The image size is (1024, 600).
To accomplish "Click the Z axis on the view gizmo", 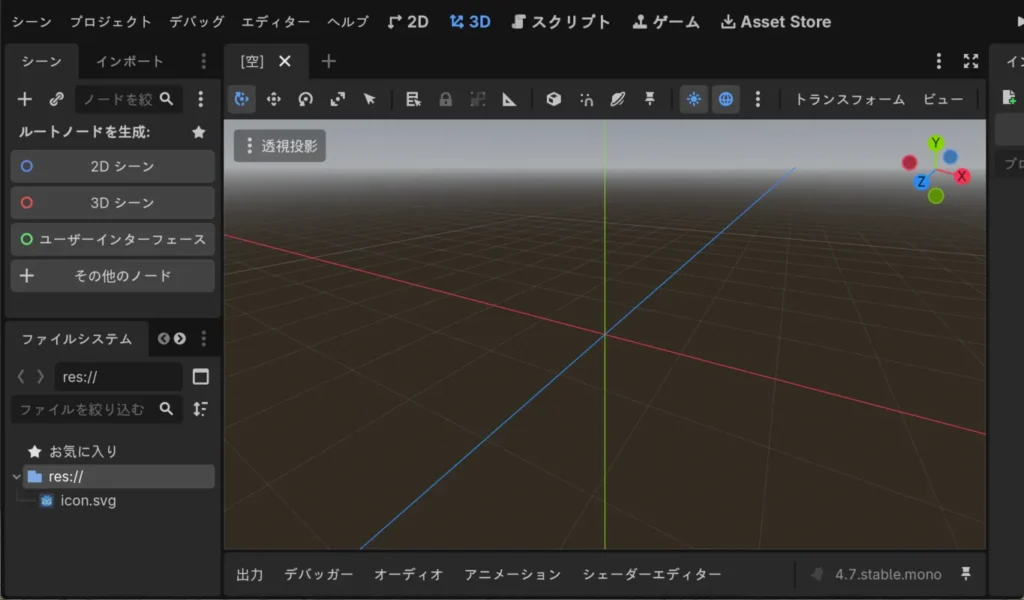I will pos(921,182).
